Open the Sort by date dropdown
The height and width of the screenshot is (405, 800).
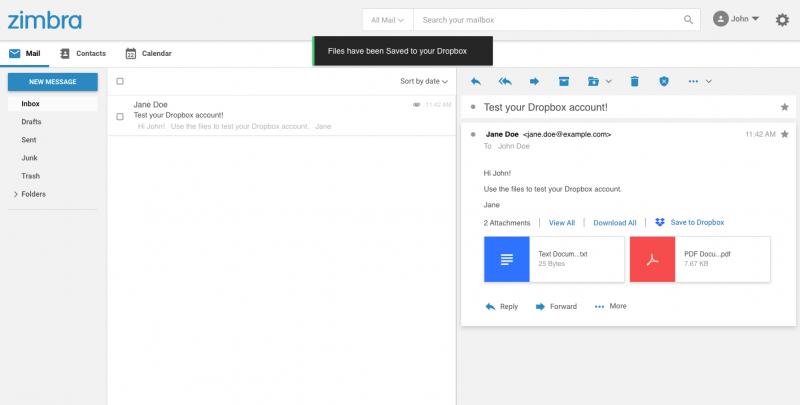click(424, 81)
